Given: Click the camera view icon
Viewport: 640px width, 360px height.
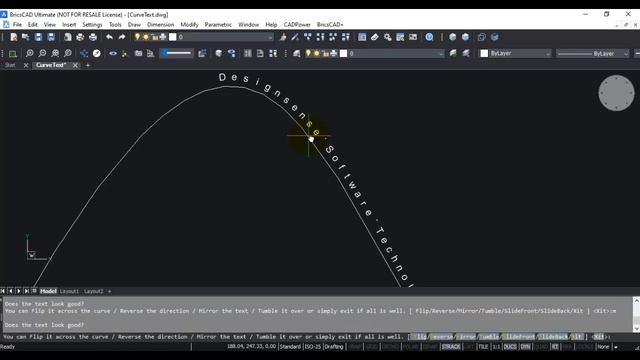Looking at the screenshot, I should [138, 53].
